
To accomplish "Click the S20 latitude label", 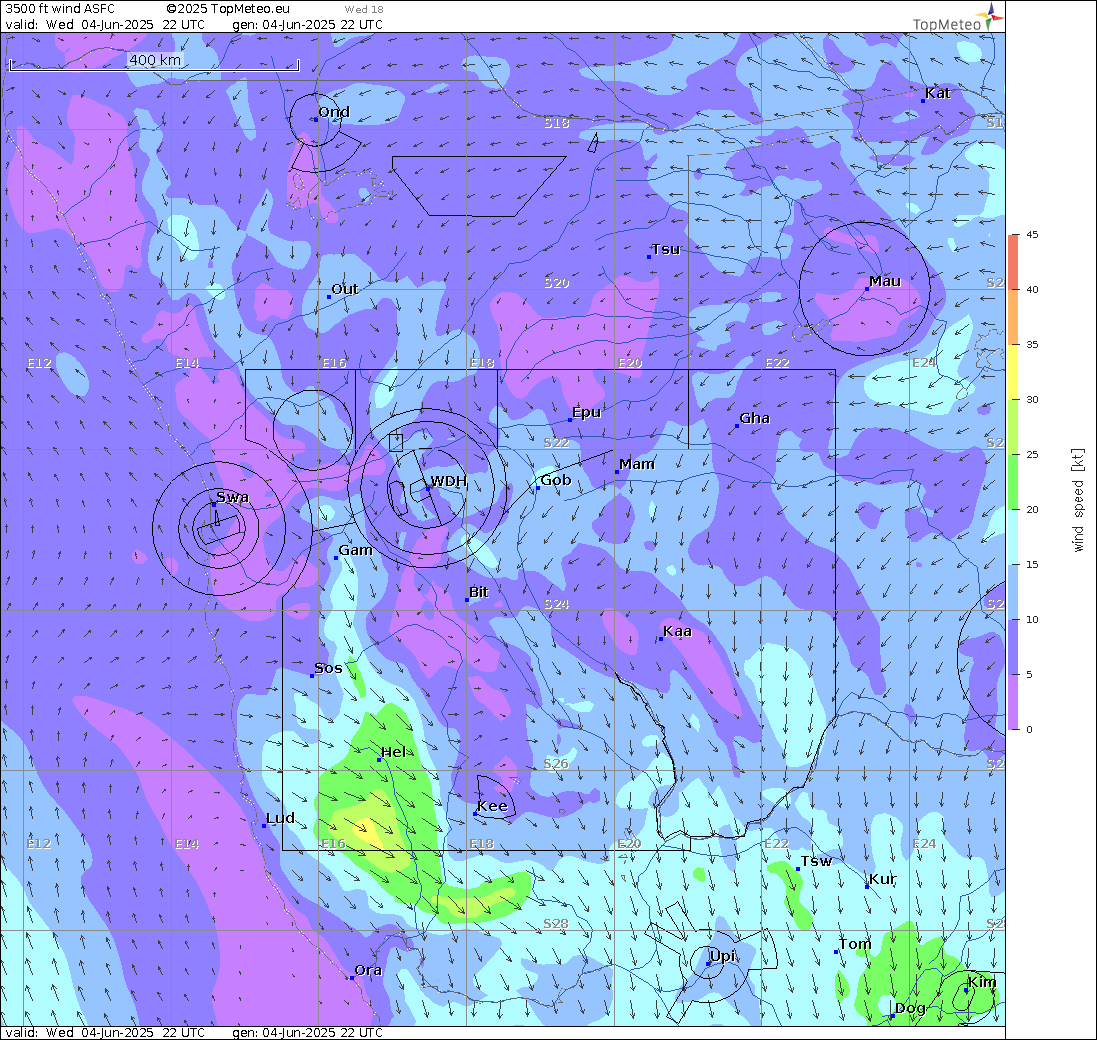I will [x=557, y=283].
